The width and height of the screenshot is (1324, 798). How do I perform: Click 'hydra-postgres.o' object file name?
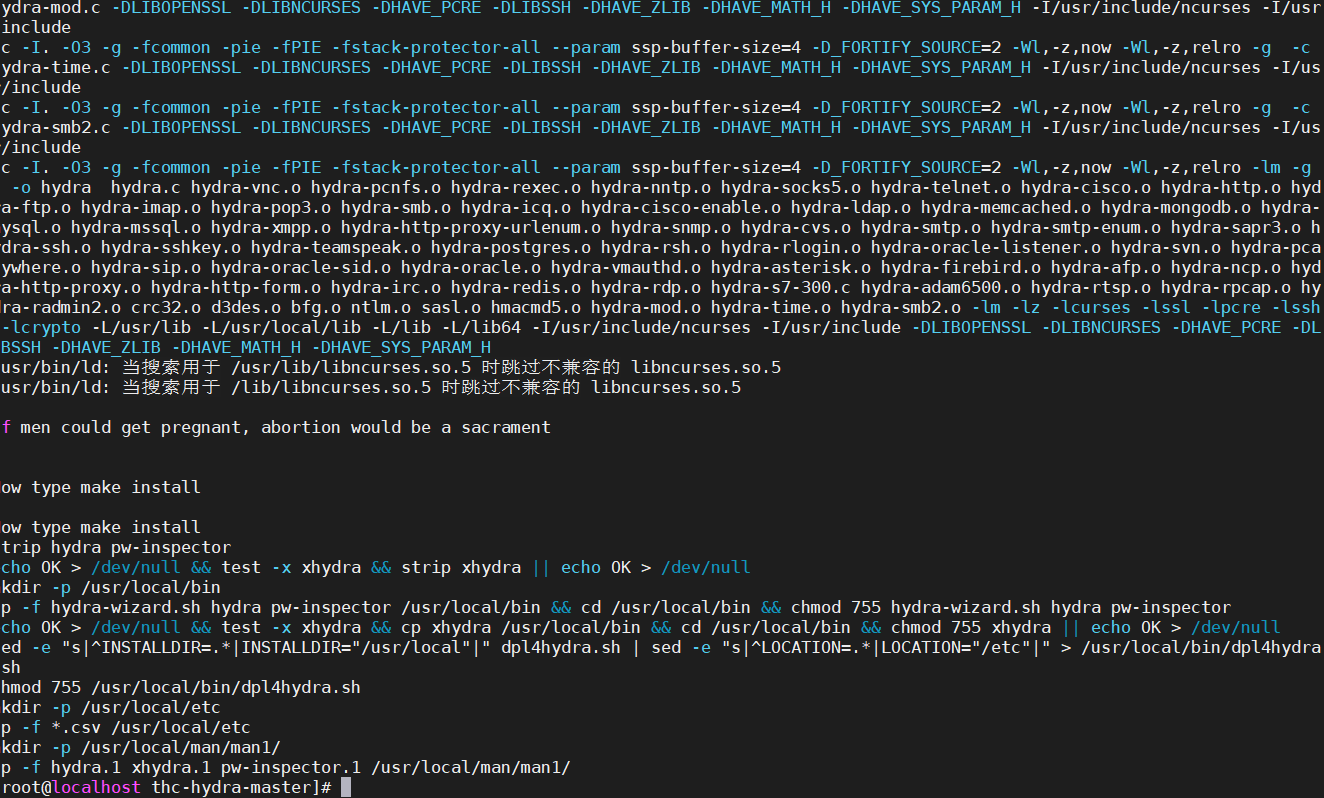pyautogui.click(x=511, y=248)
